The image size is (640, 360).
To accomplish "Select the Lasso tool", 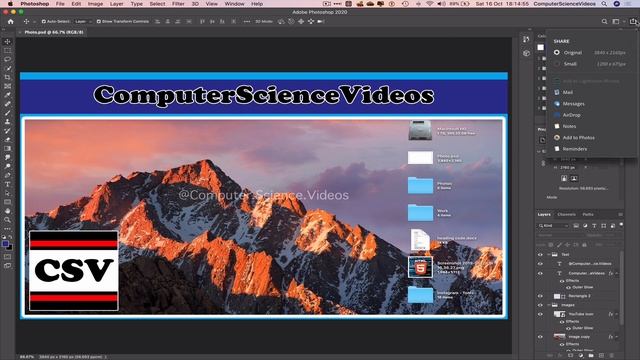I will click(7, 60).
